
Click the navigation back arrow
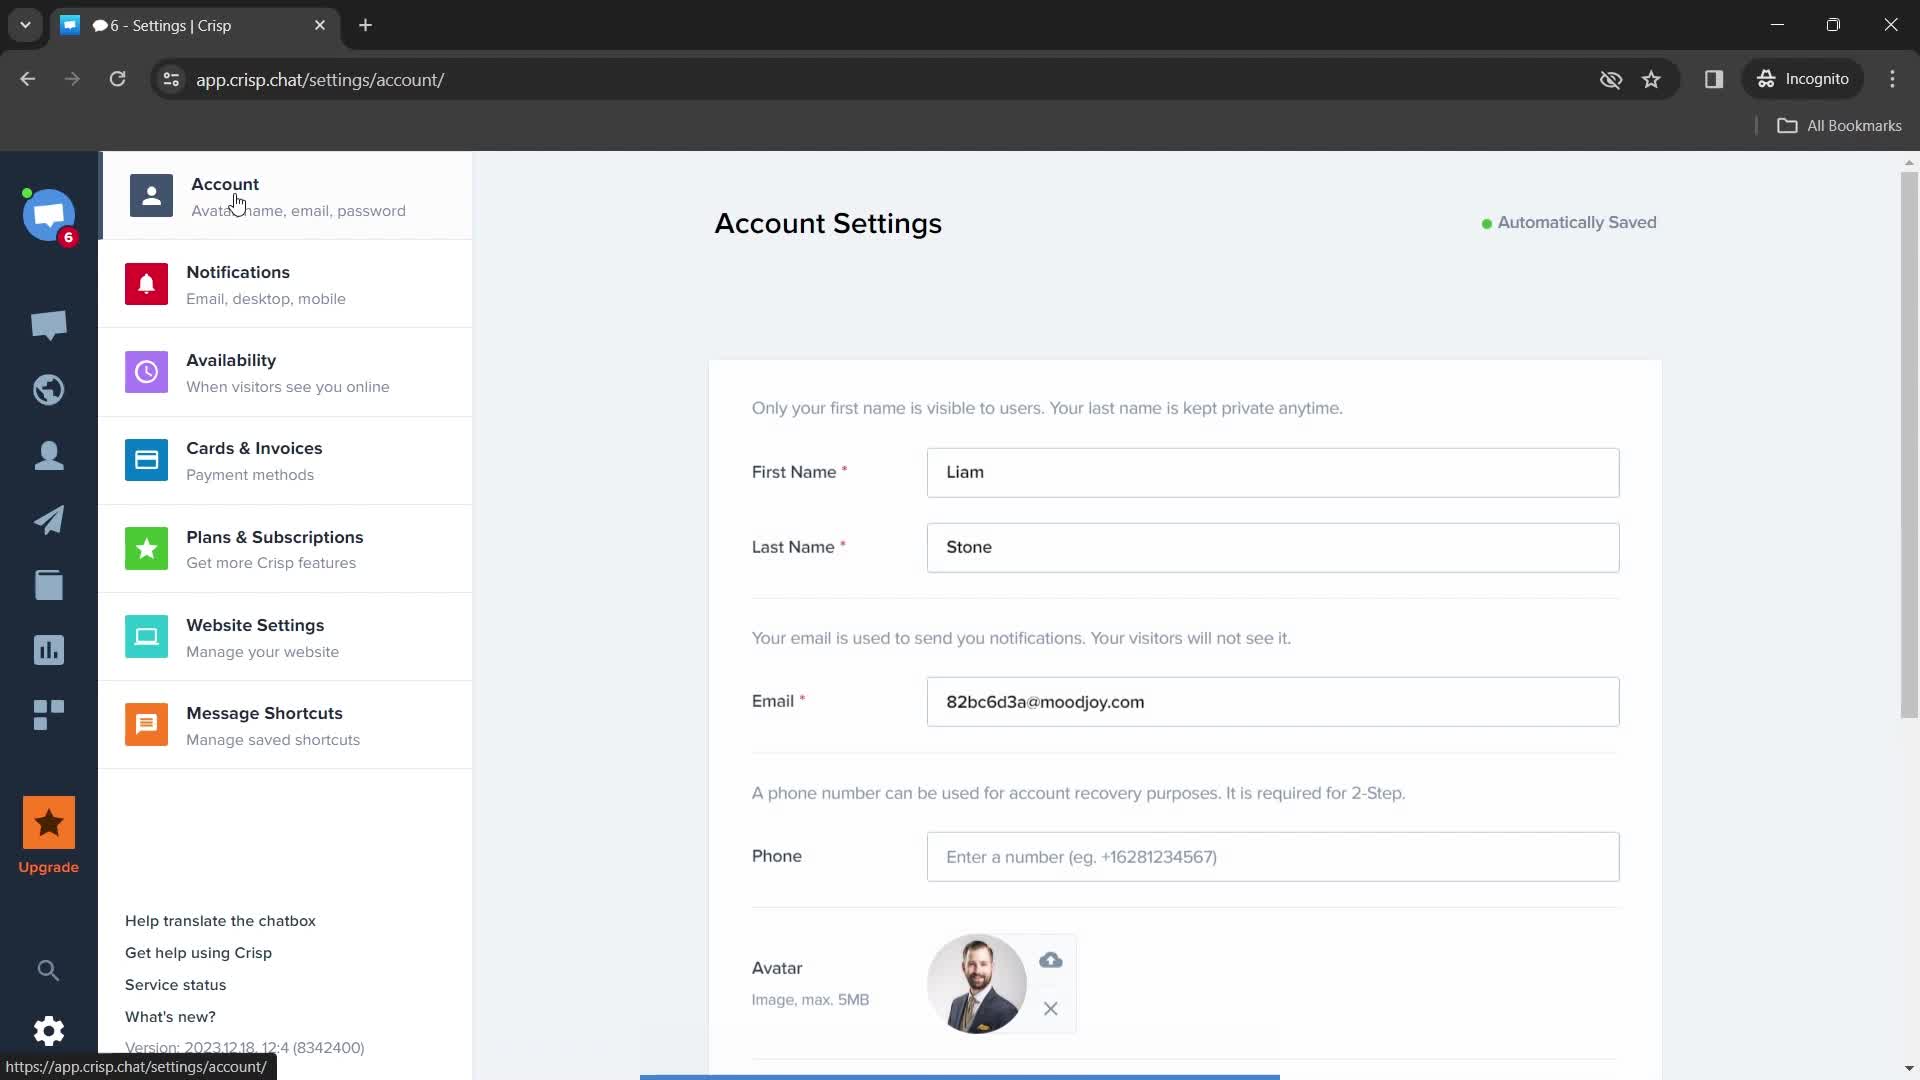(x=29, y=79)
